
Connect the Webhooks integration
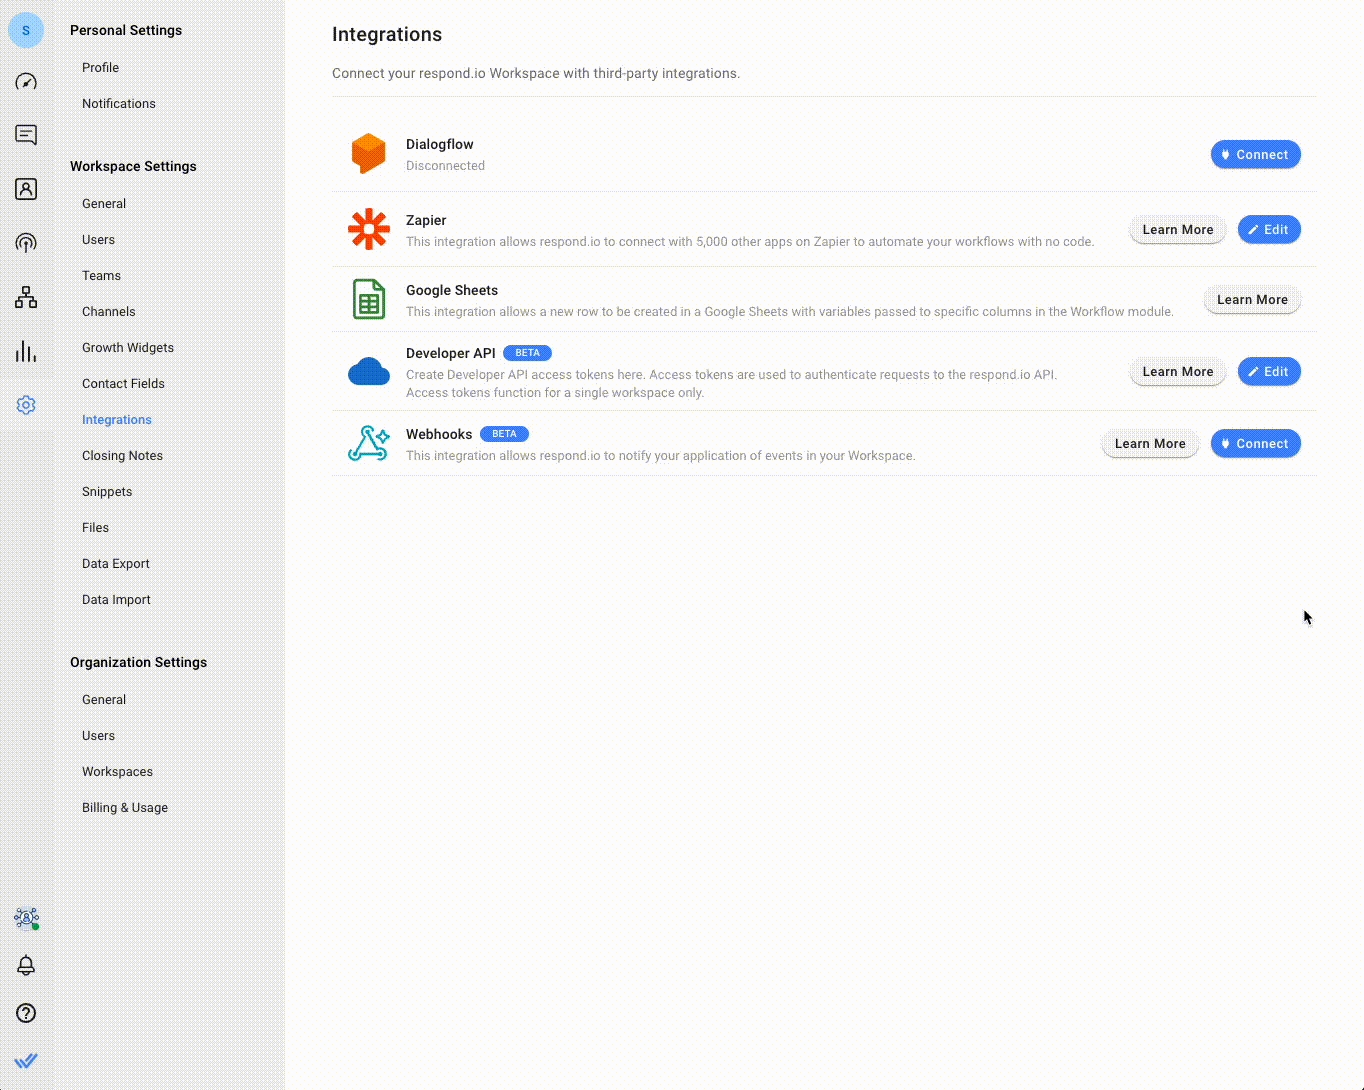pos(1255,444)
